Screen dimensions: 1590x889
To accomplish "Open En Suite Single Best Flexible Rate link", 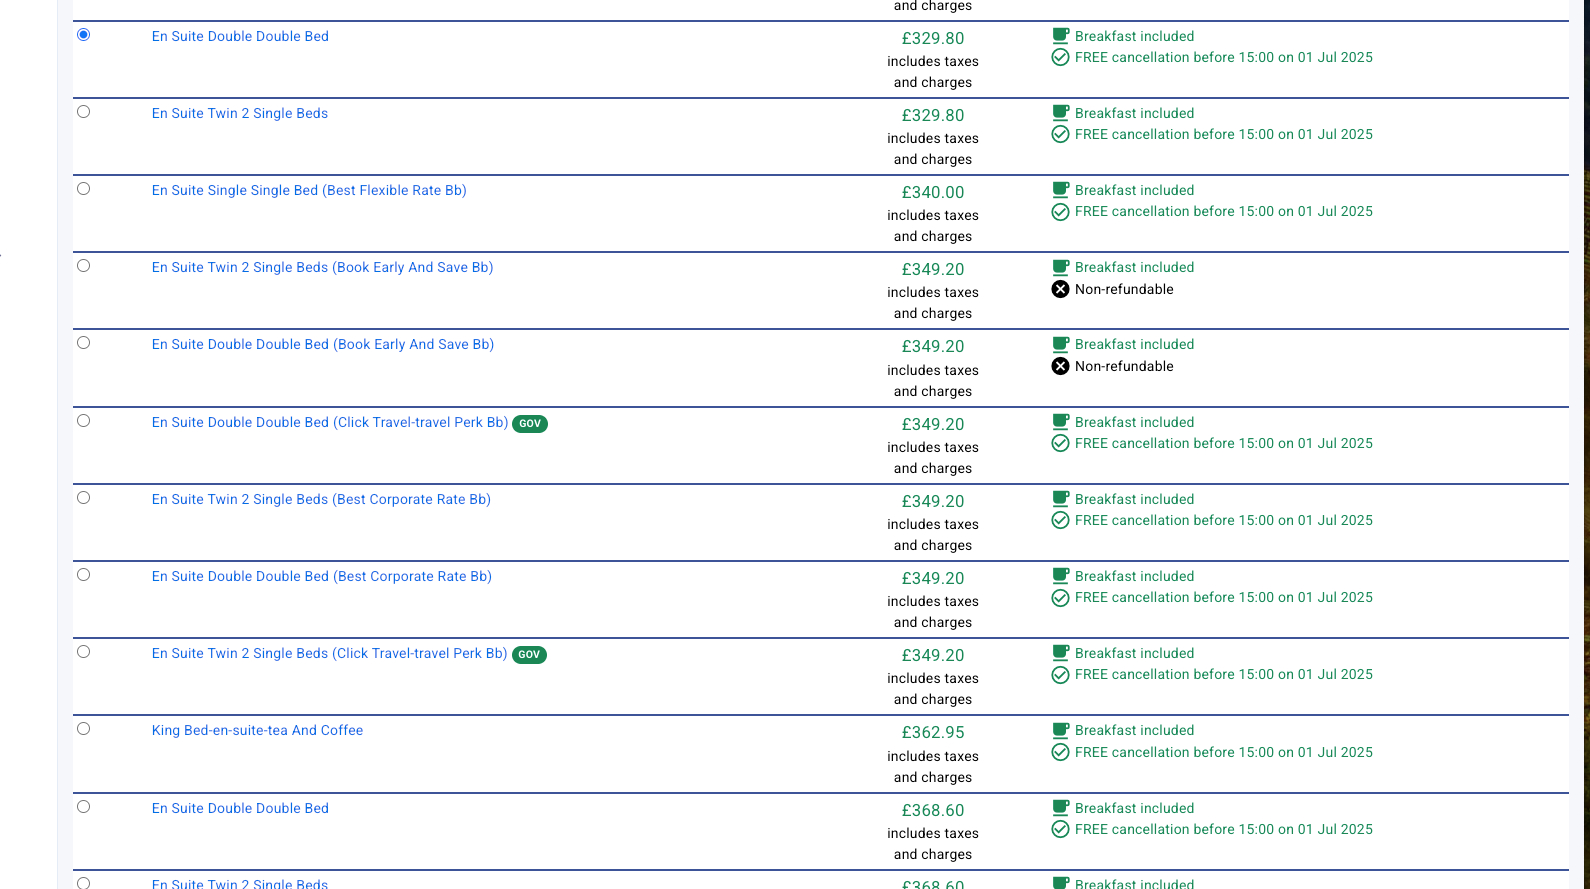I will coord(309,191).
